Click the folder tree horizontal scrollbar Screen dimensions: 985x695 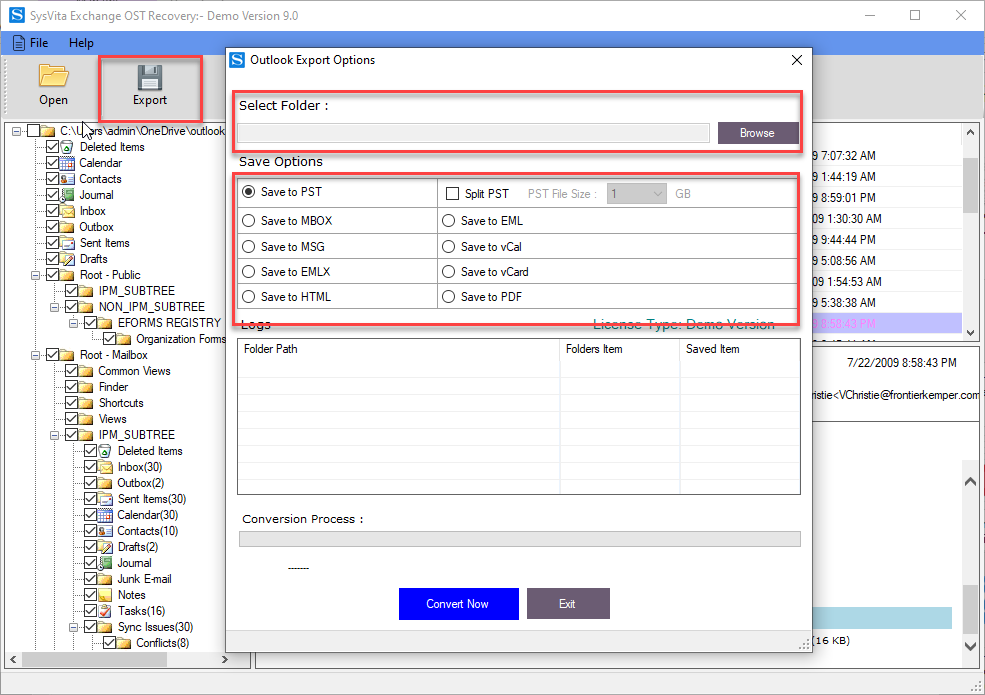[x=118, y=659]
